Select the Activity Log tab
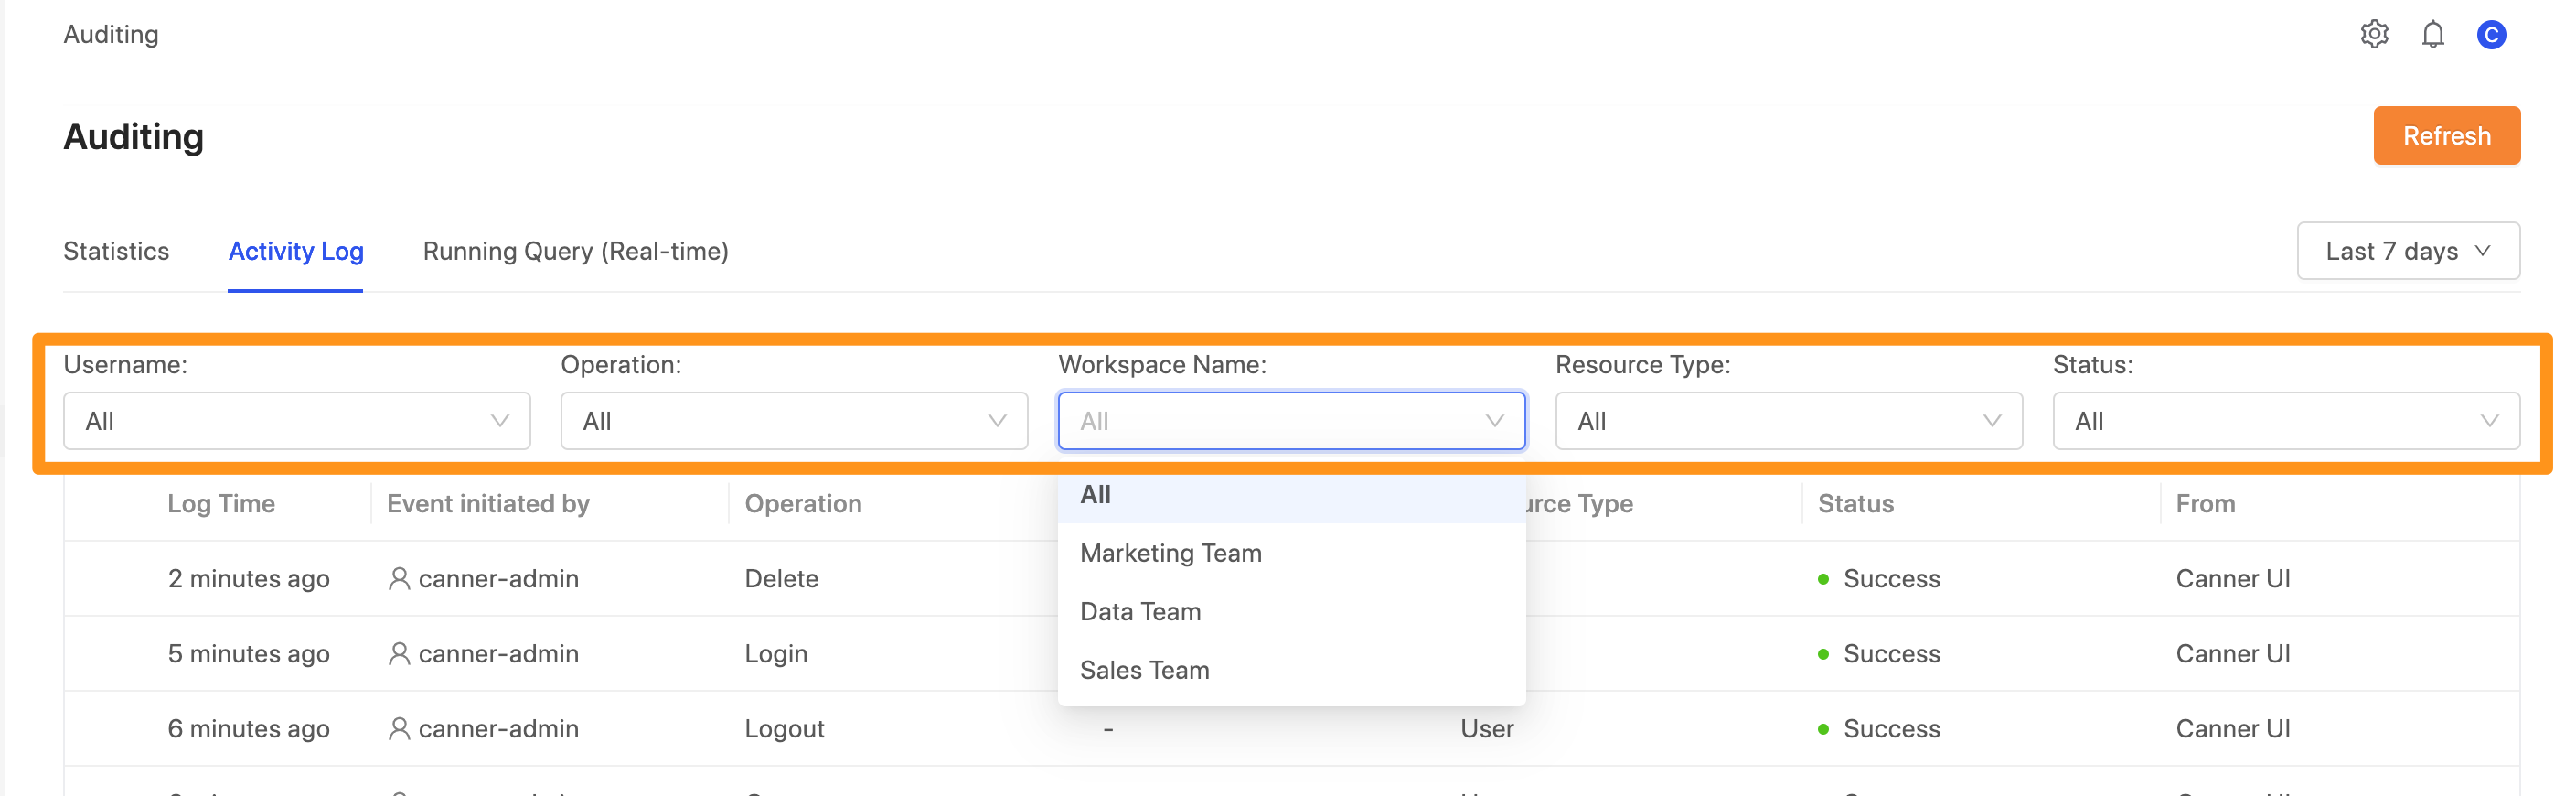 tap(295, 251)
